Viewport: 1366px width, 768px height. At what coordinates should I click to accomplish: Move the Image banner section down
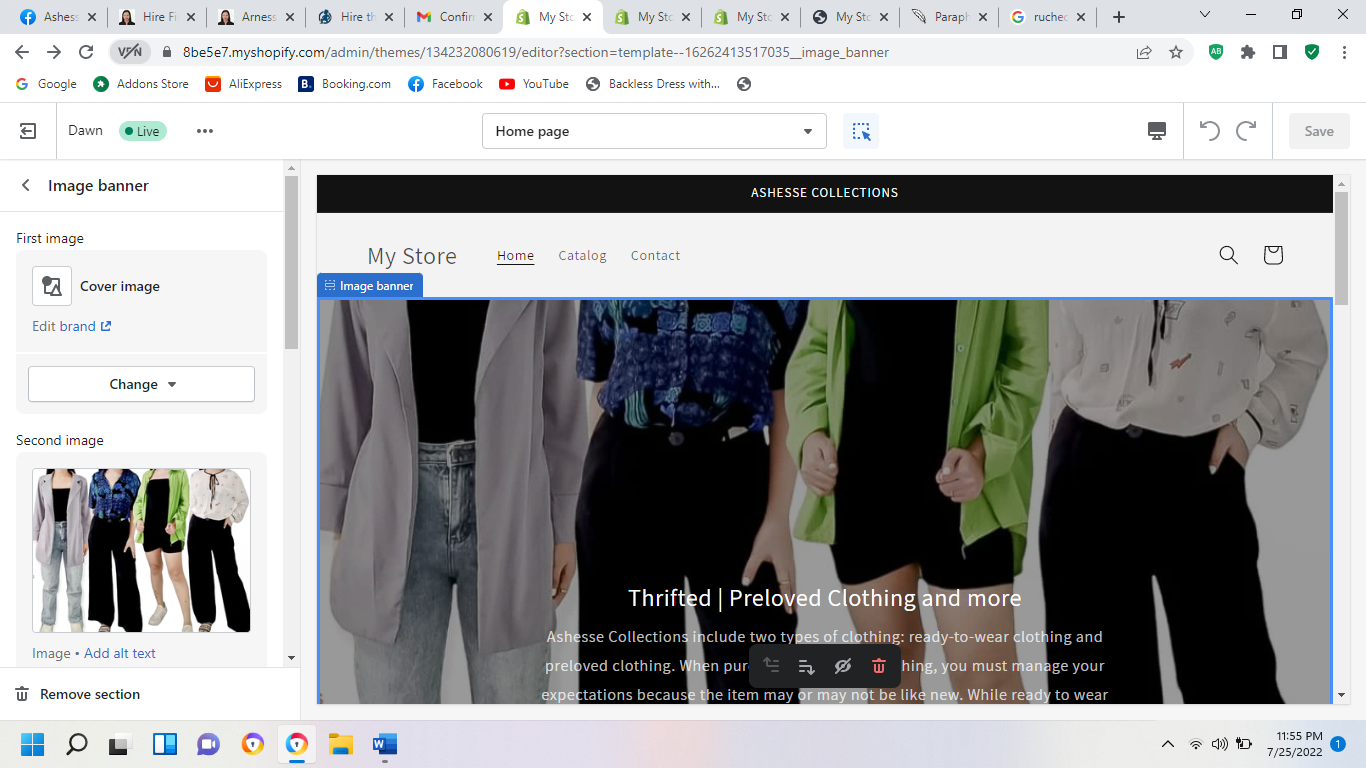[807, 666]
